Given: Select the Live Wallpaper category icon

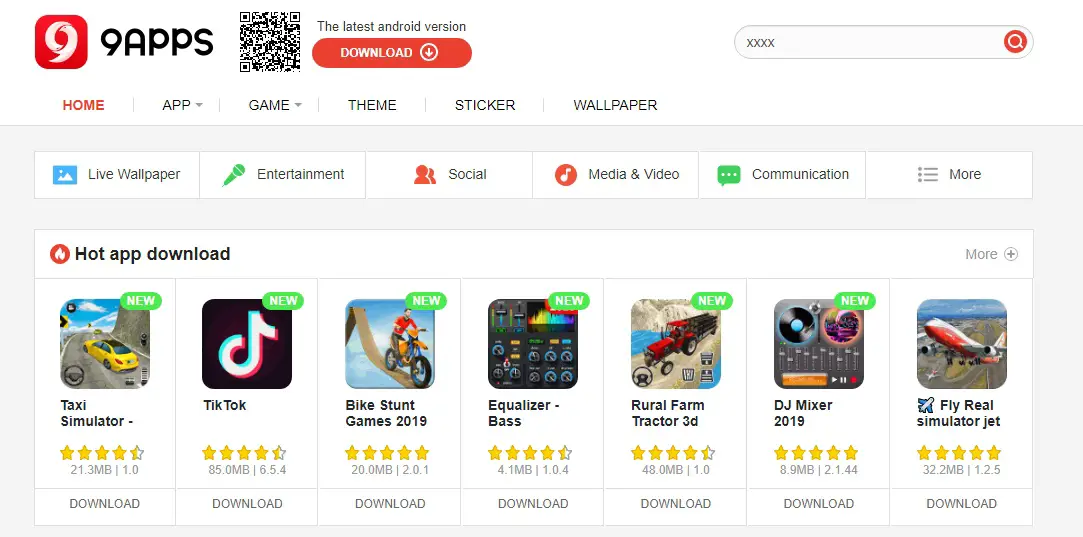Looking at the screenshot, I should (65, 174).
